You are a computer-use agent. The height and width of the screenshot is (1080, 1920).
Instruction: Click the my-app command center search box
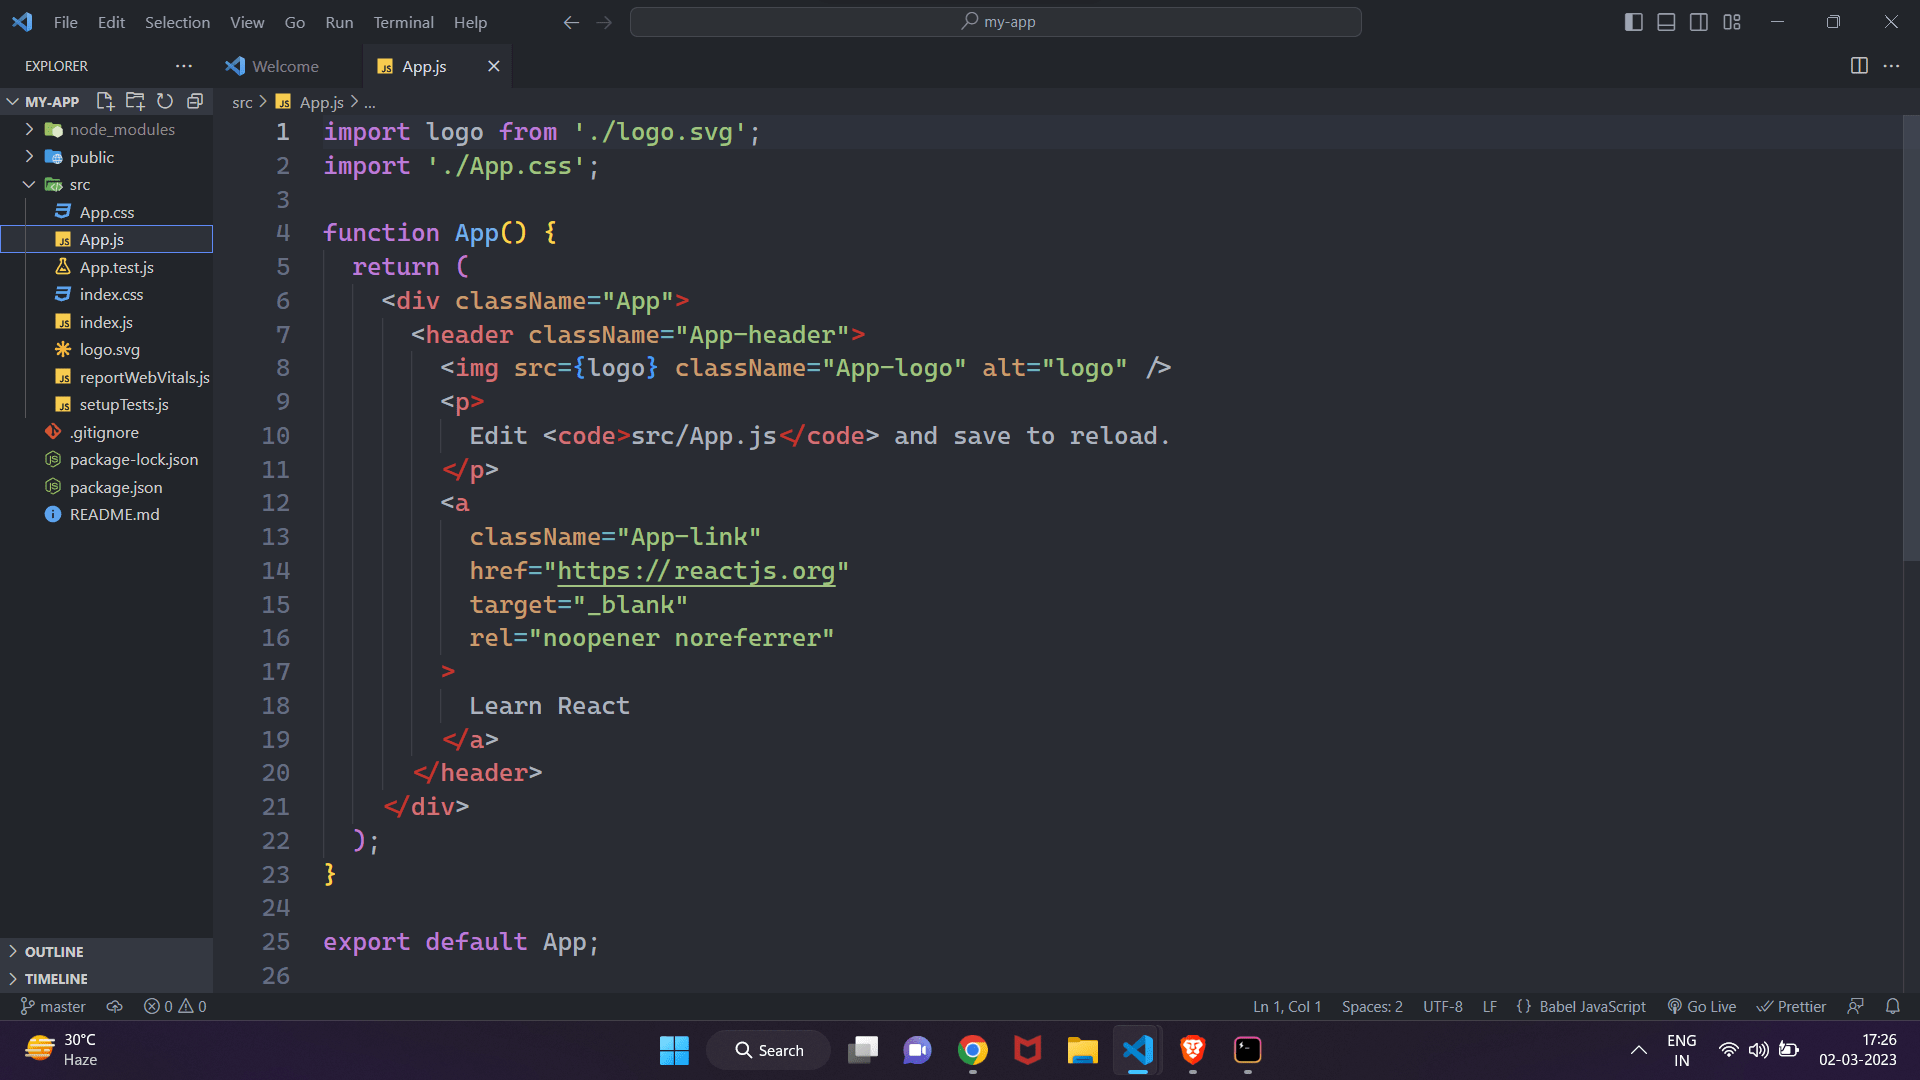(x=996, y=22)
